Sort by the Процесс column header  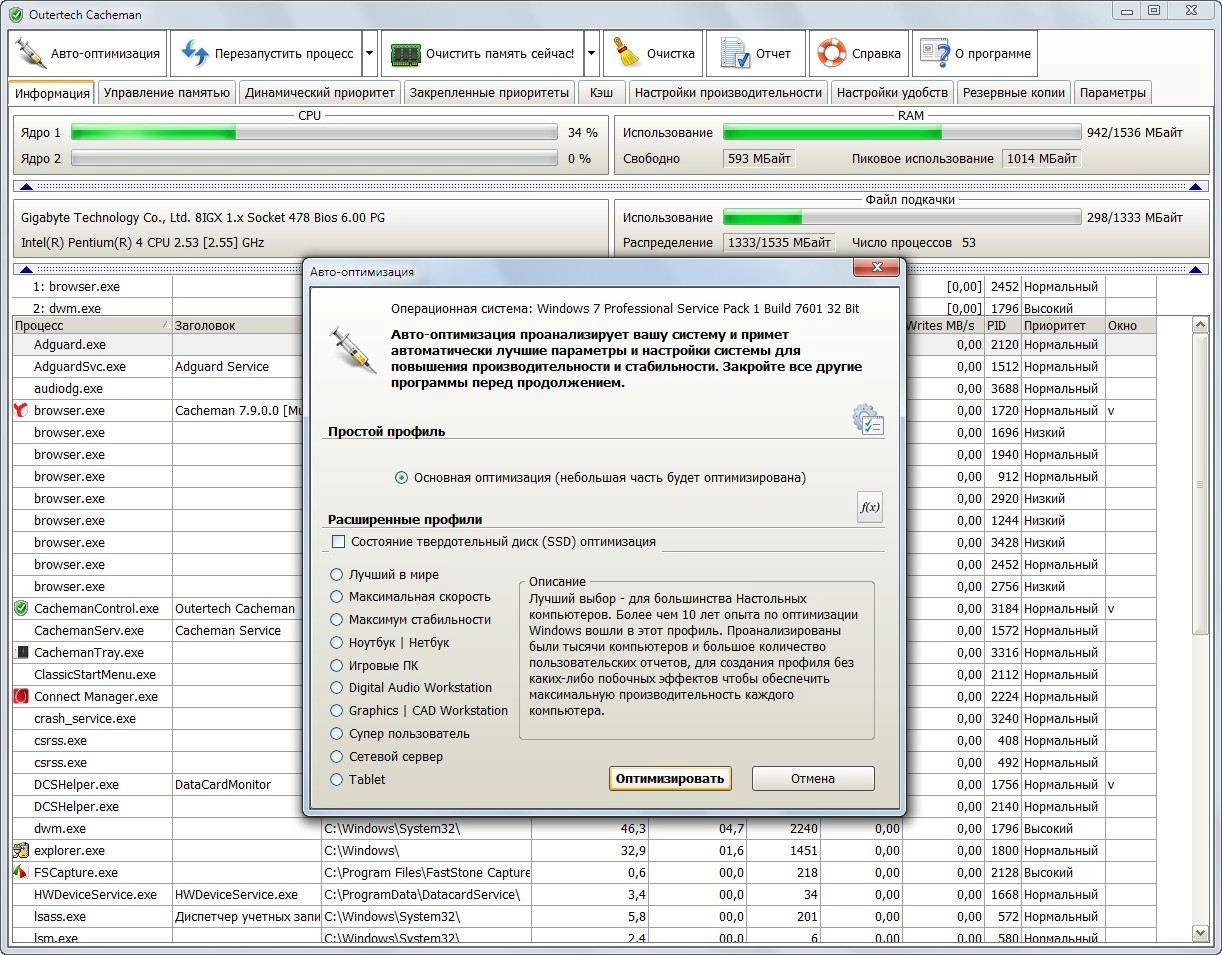point(91,325)
